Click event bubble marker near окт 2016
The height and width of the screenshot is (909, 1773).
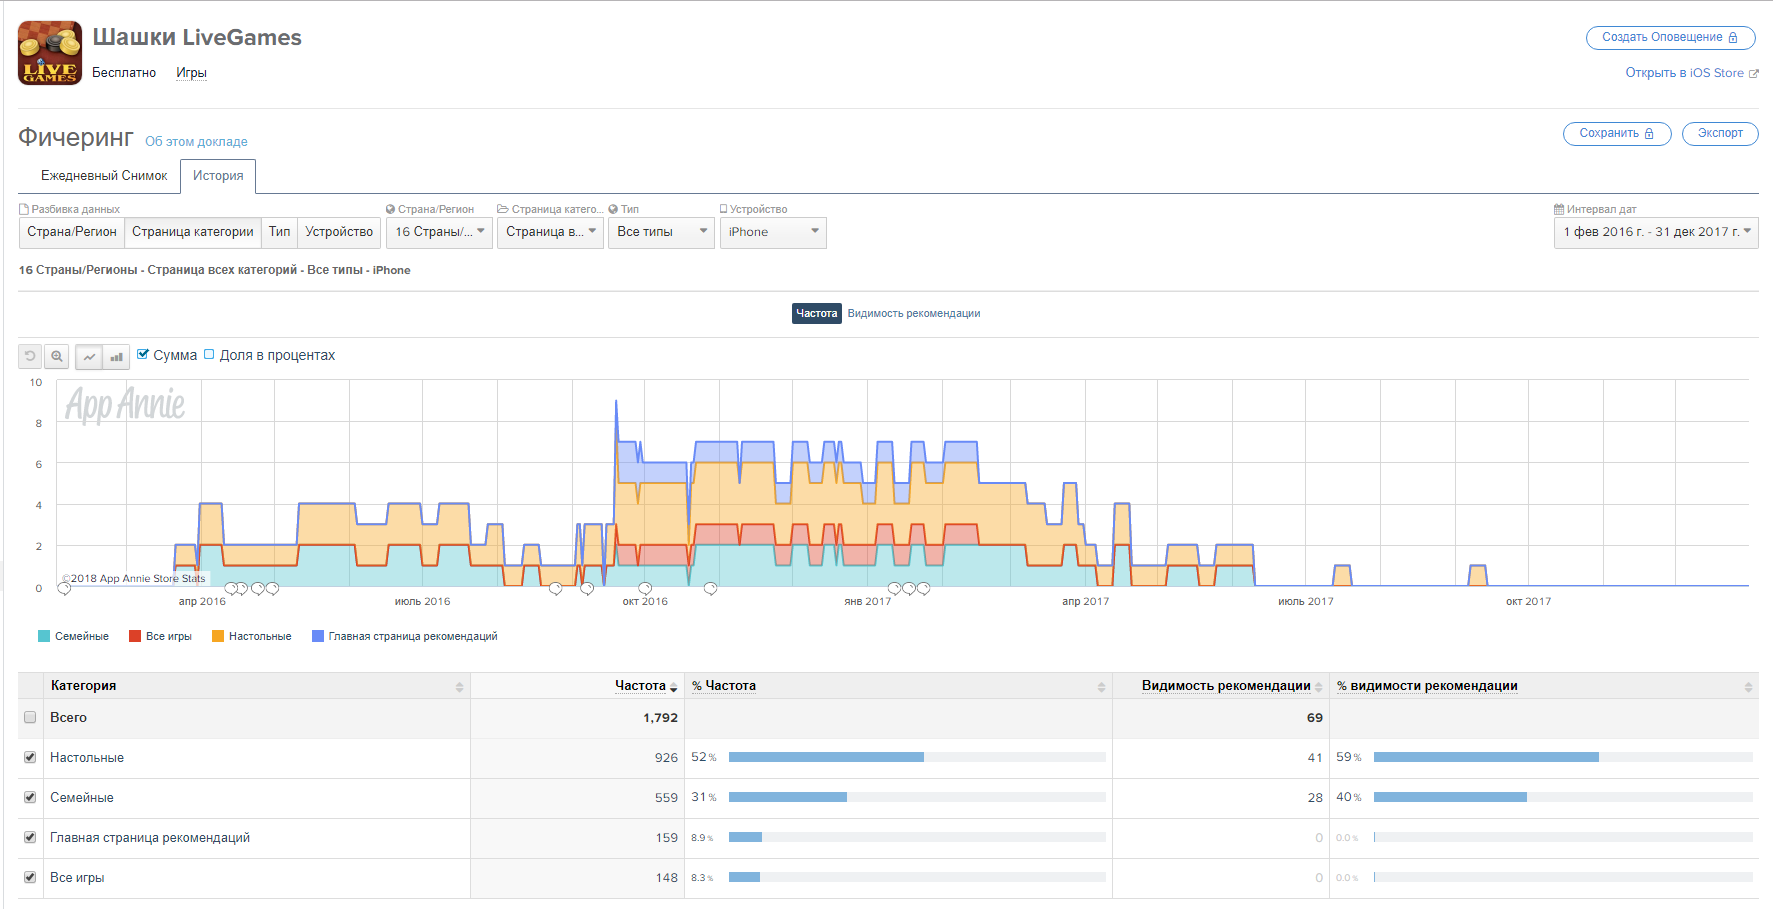(645, 588)
